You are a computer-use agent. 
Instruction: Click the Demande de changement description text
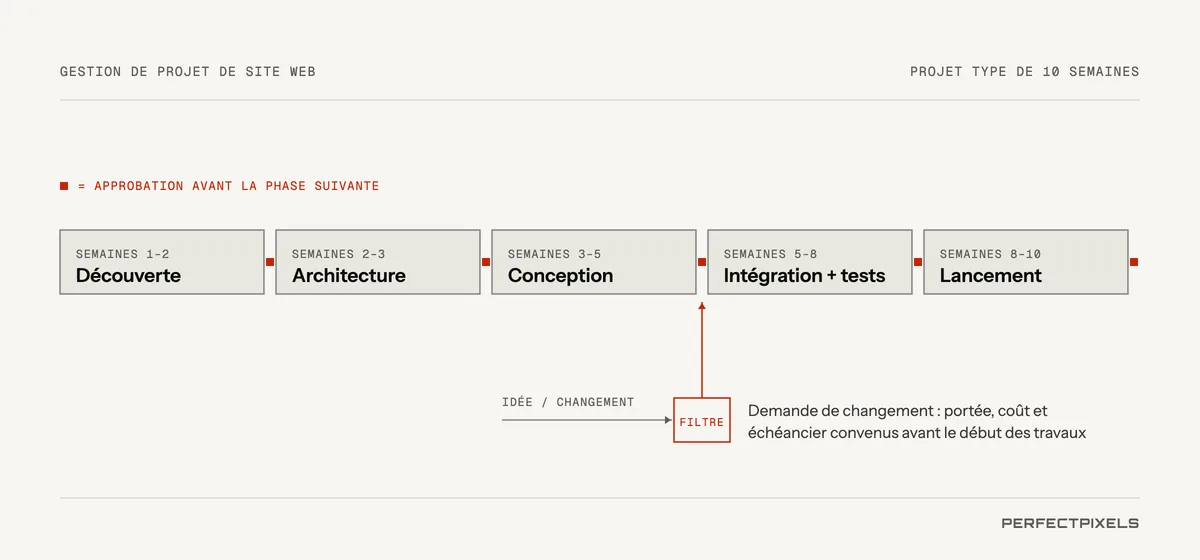click(x=917, y=422)
